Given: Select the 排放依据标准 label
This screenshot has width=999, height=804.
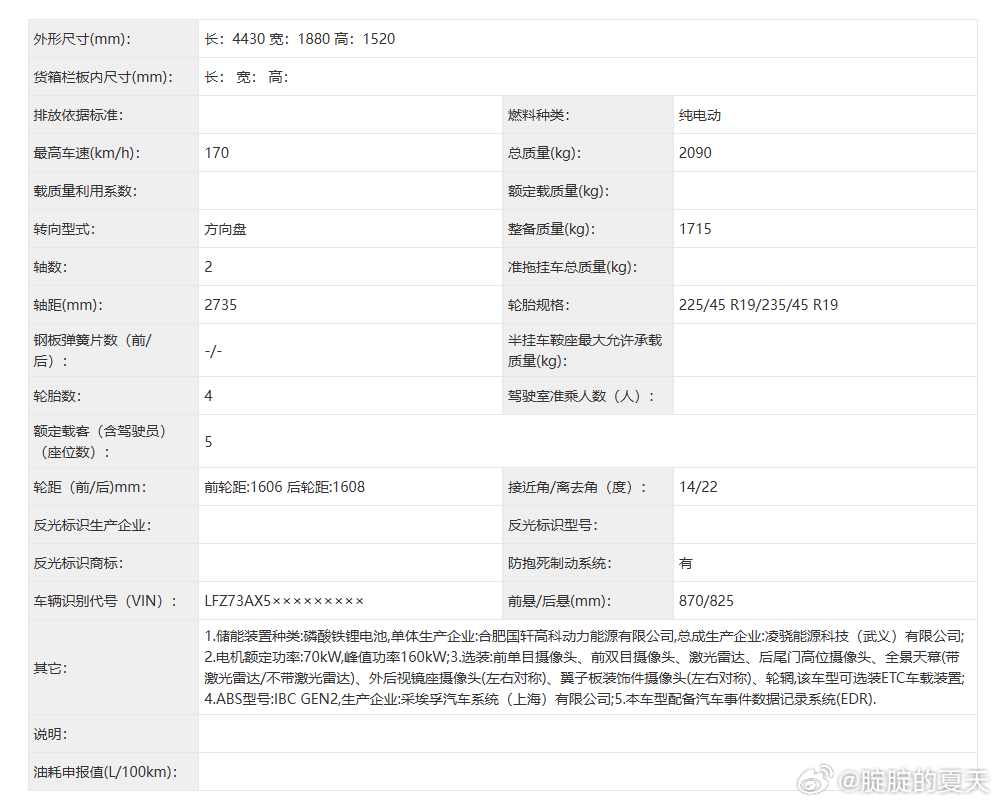Looking at the screenshot, I should [x=78, y=115].
